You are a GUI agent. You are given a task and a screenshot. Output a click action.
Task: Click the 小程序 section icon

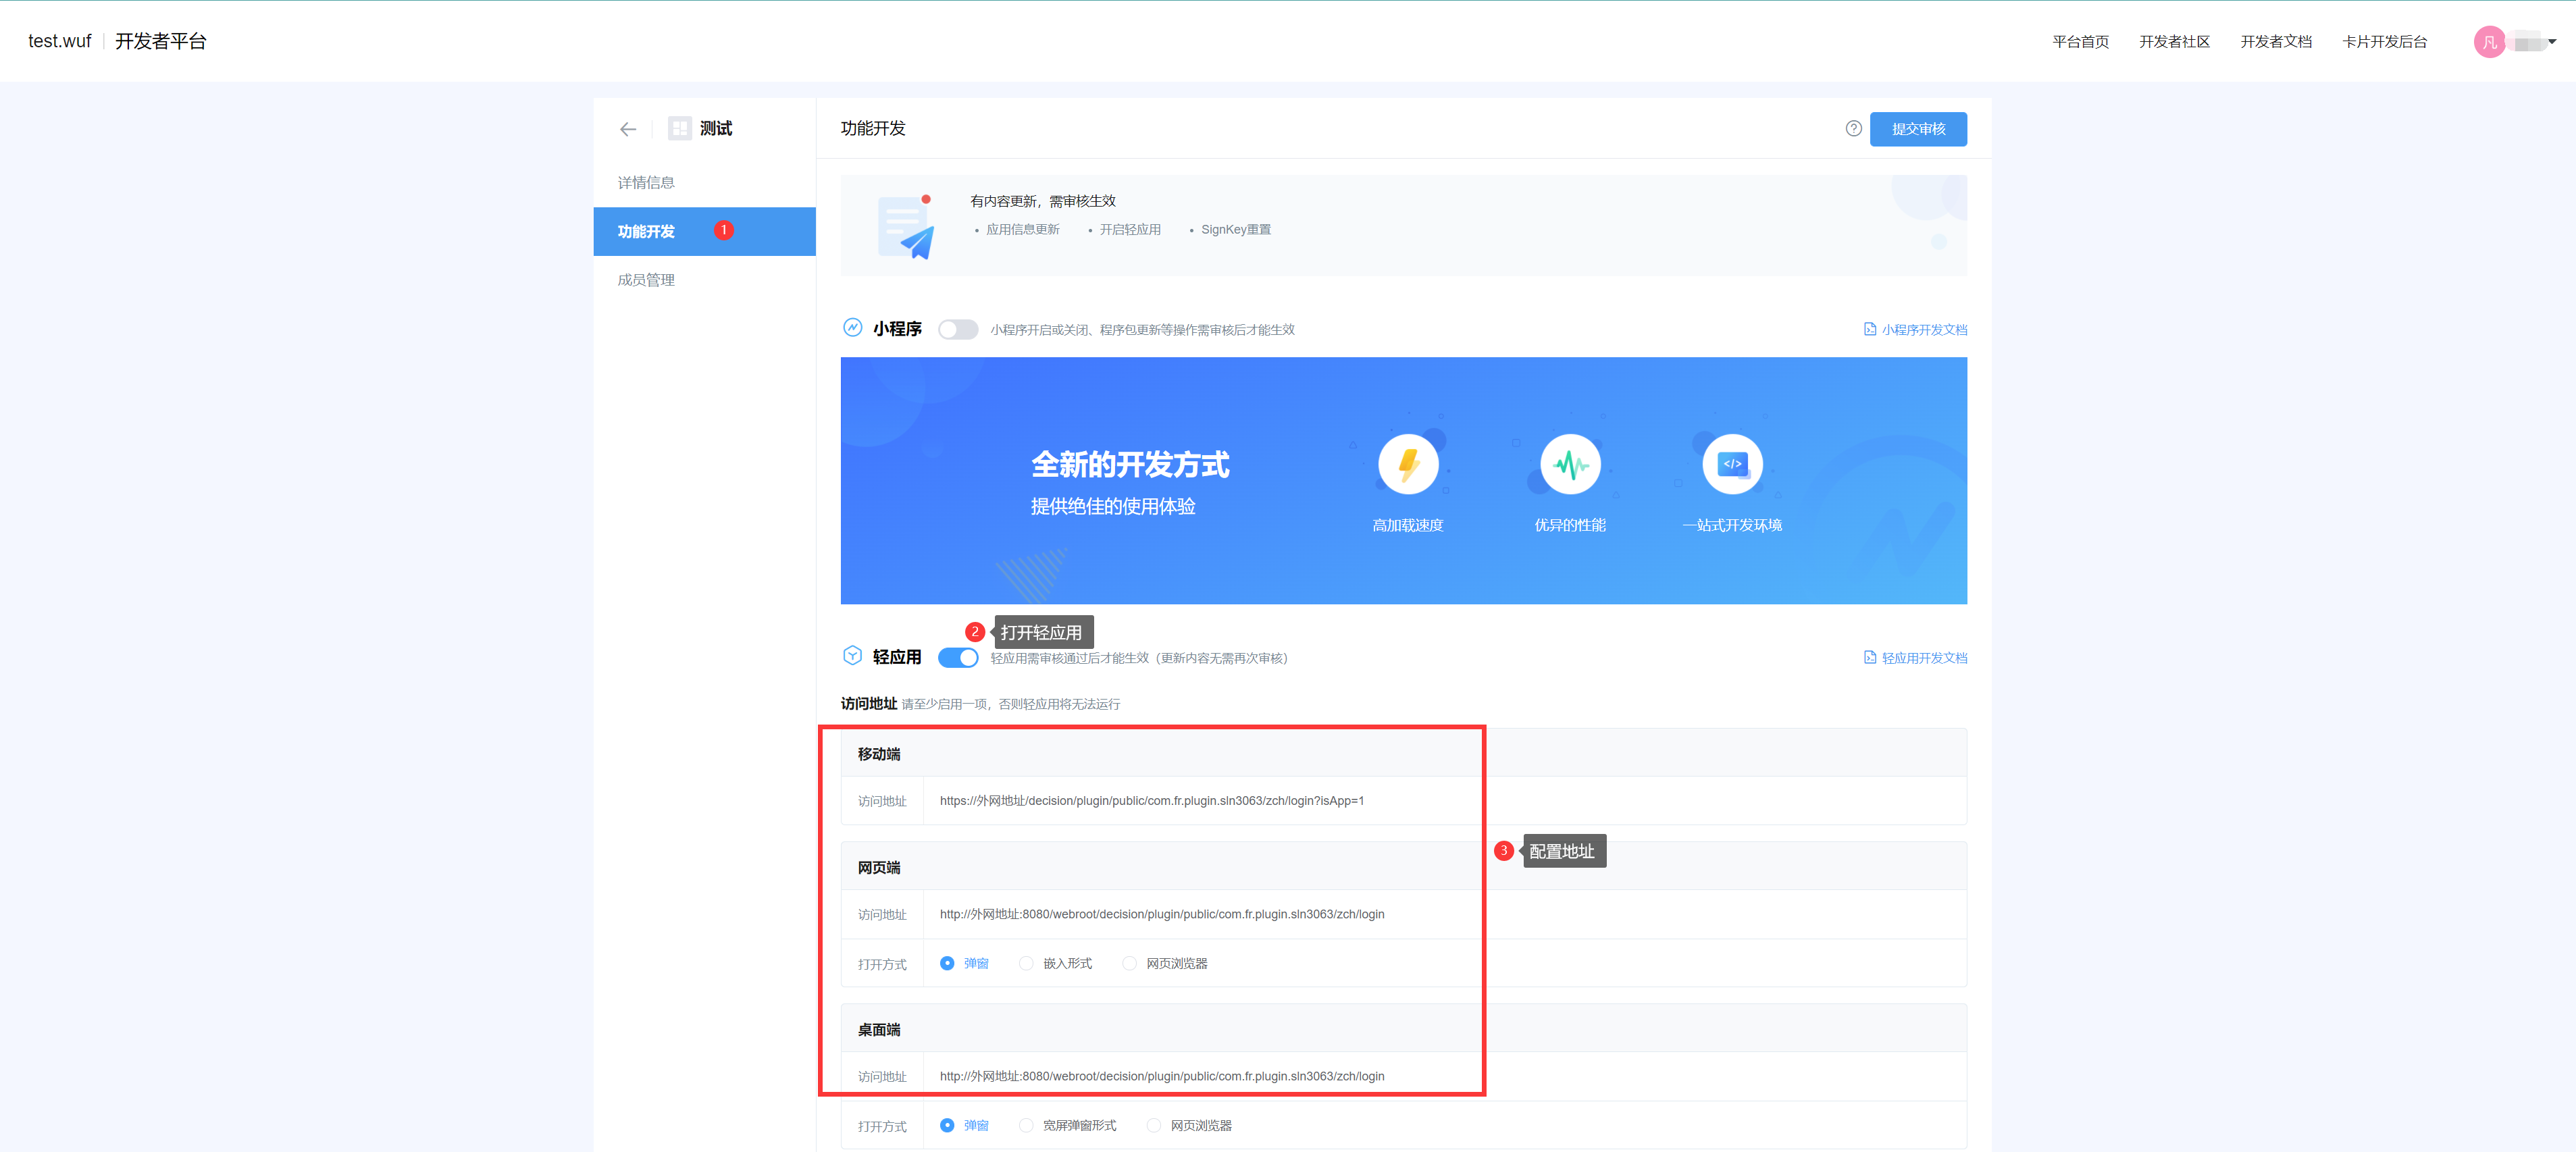pyautogui.click(x=852, y=328)
